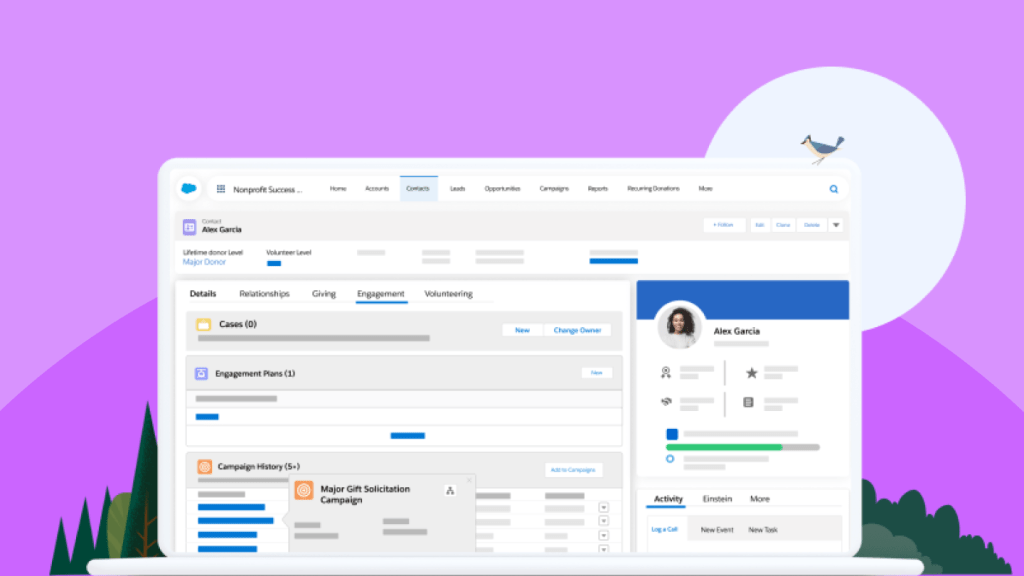Switch to the Opportunities tab
Screen dimensions: 1024x576
[502, 189]
